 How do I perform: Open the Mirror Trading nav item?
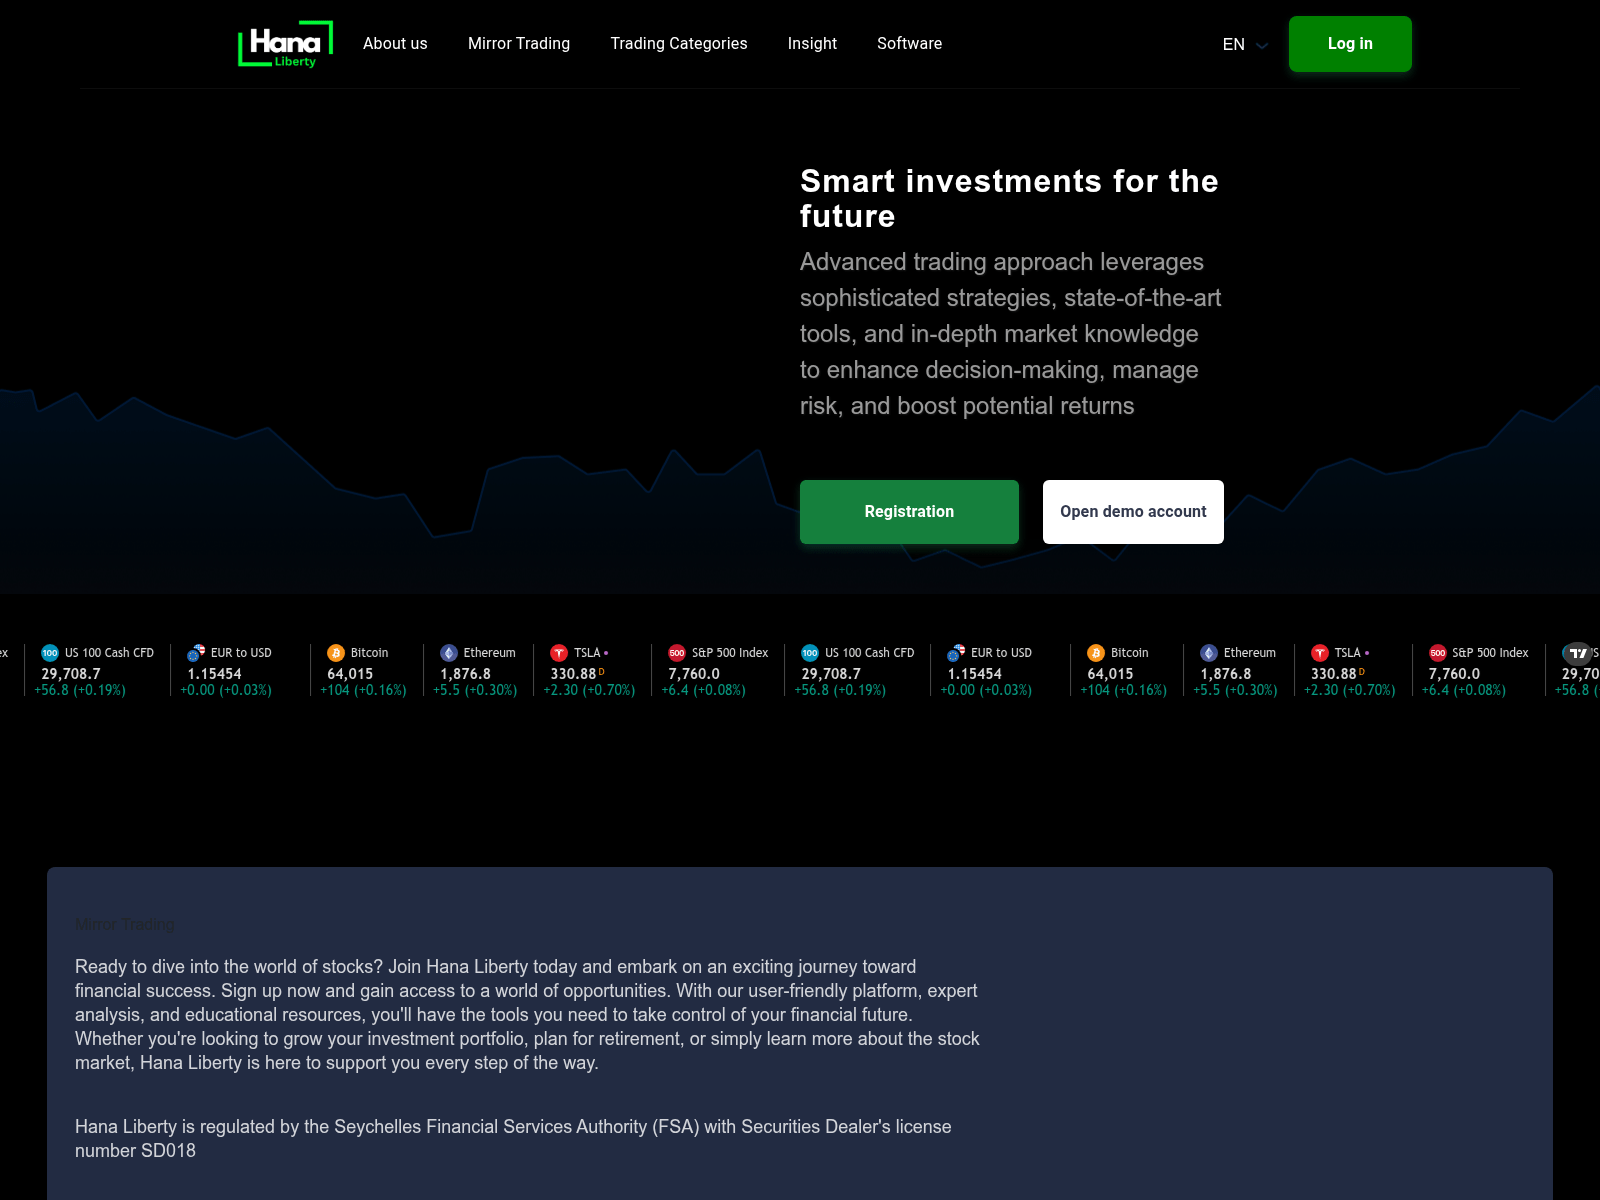(x=519, y=44)
